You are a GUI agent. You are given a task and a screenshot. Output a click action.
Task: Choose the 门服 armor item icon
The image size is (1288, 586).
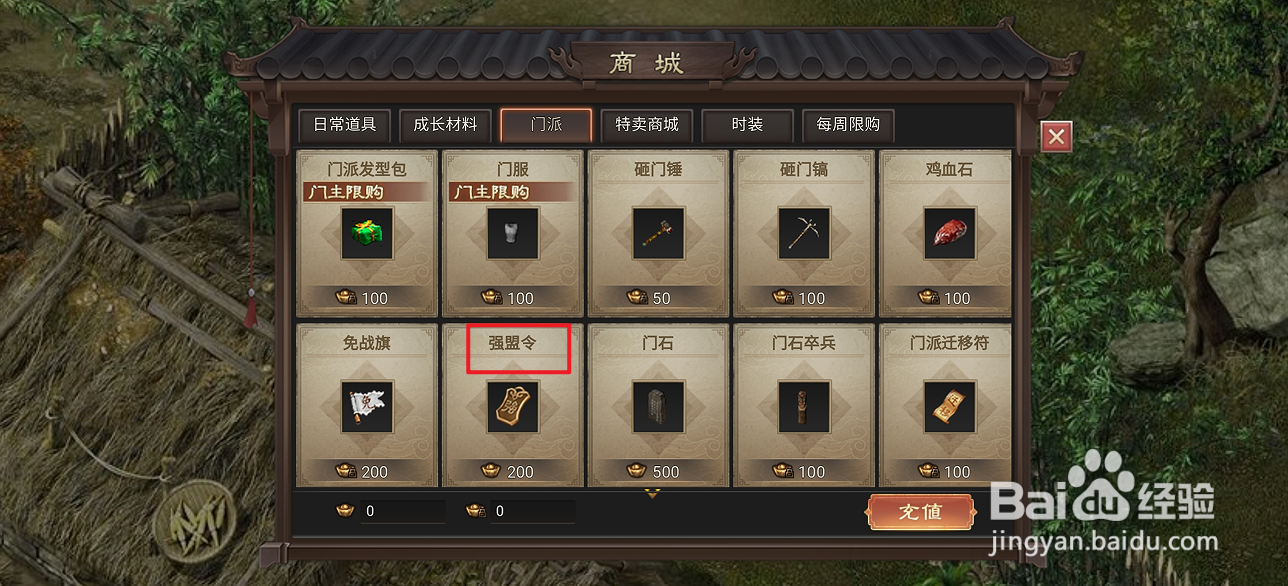click(x=513, y=233)
